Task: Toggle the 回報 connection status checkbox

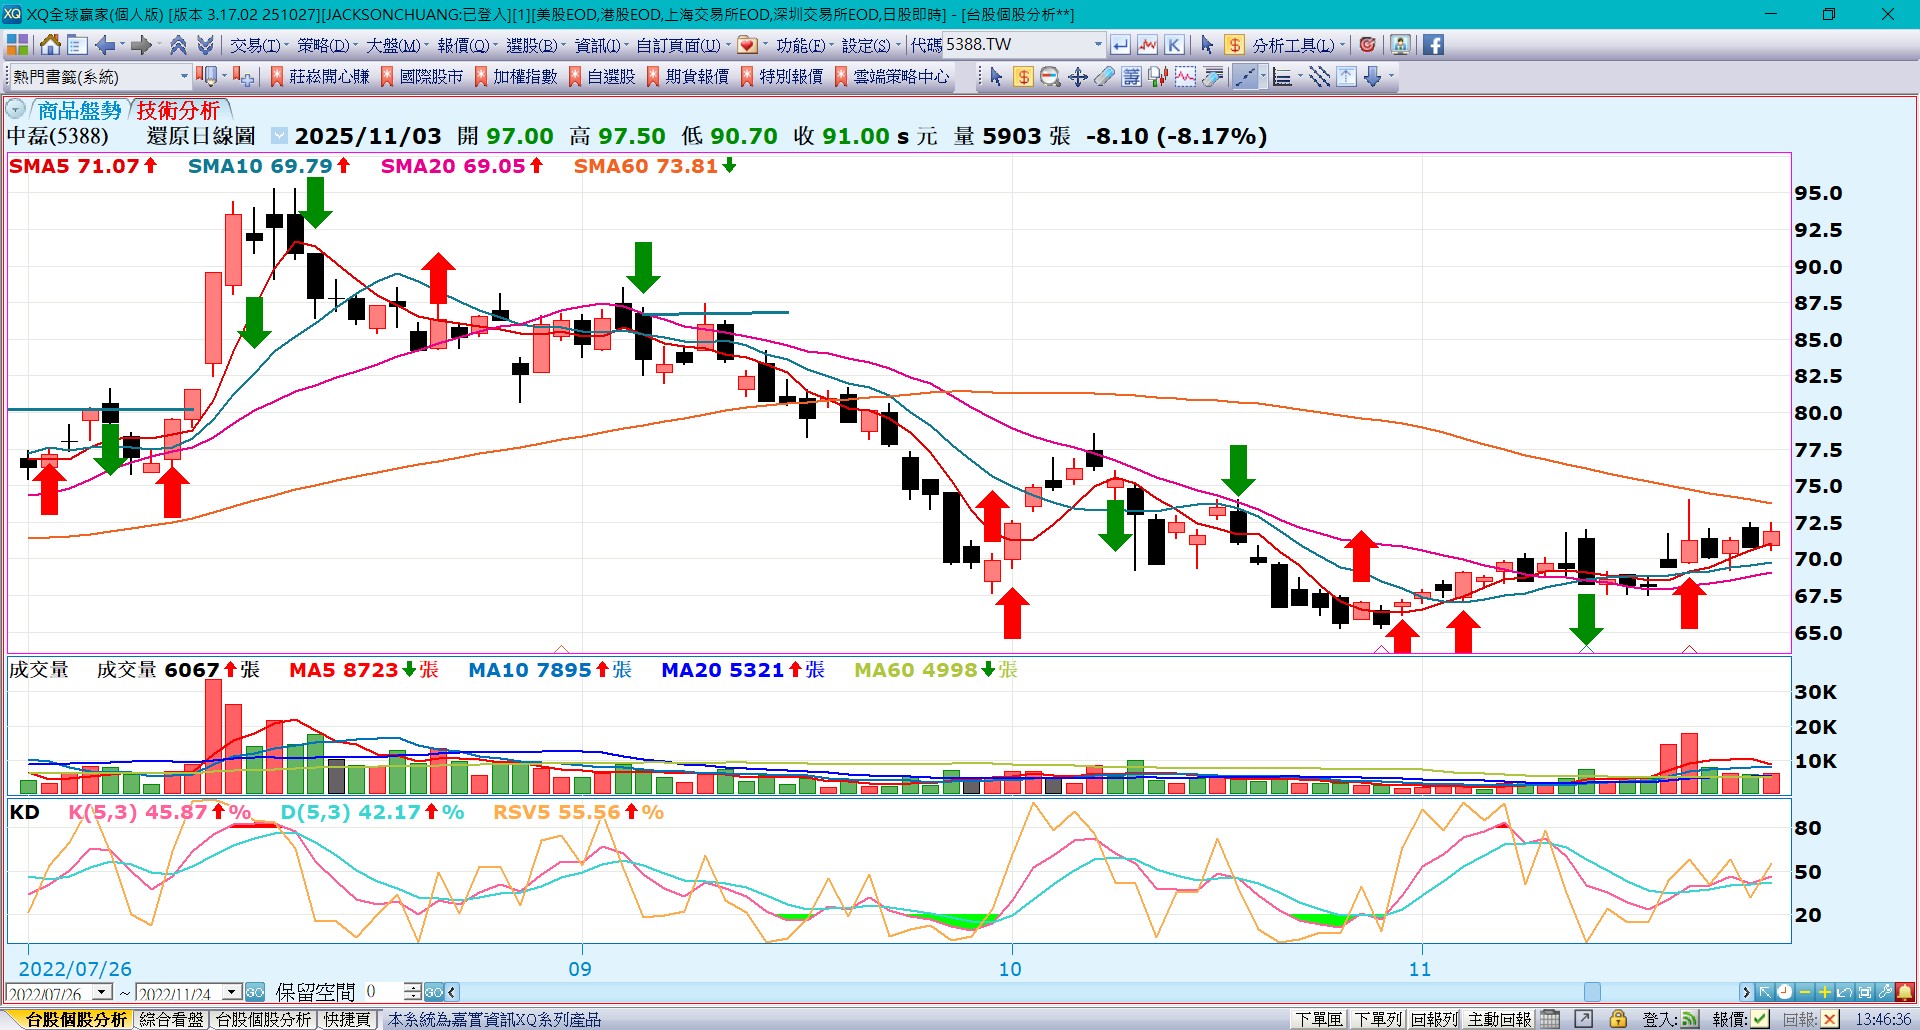Action: click(1829, 1019)
